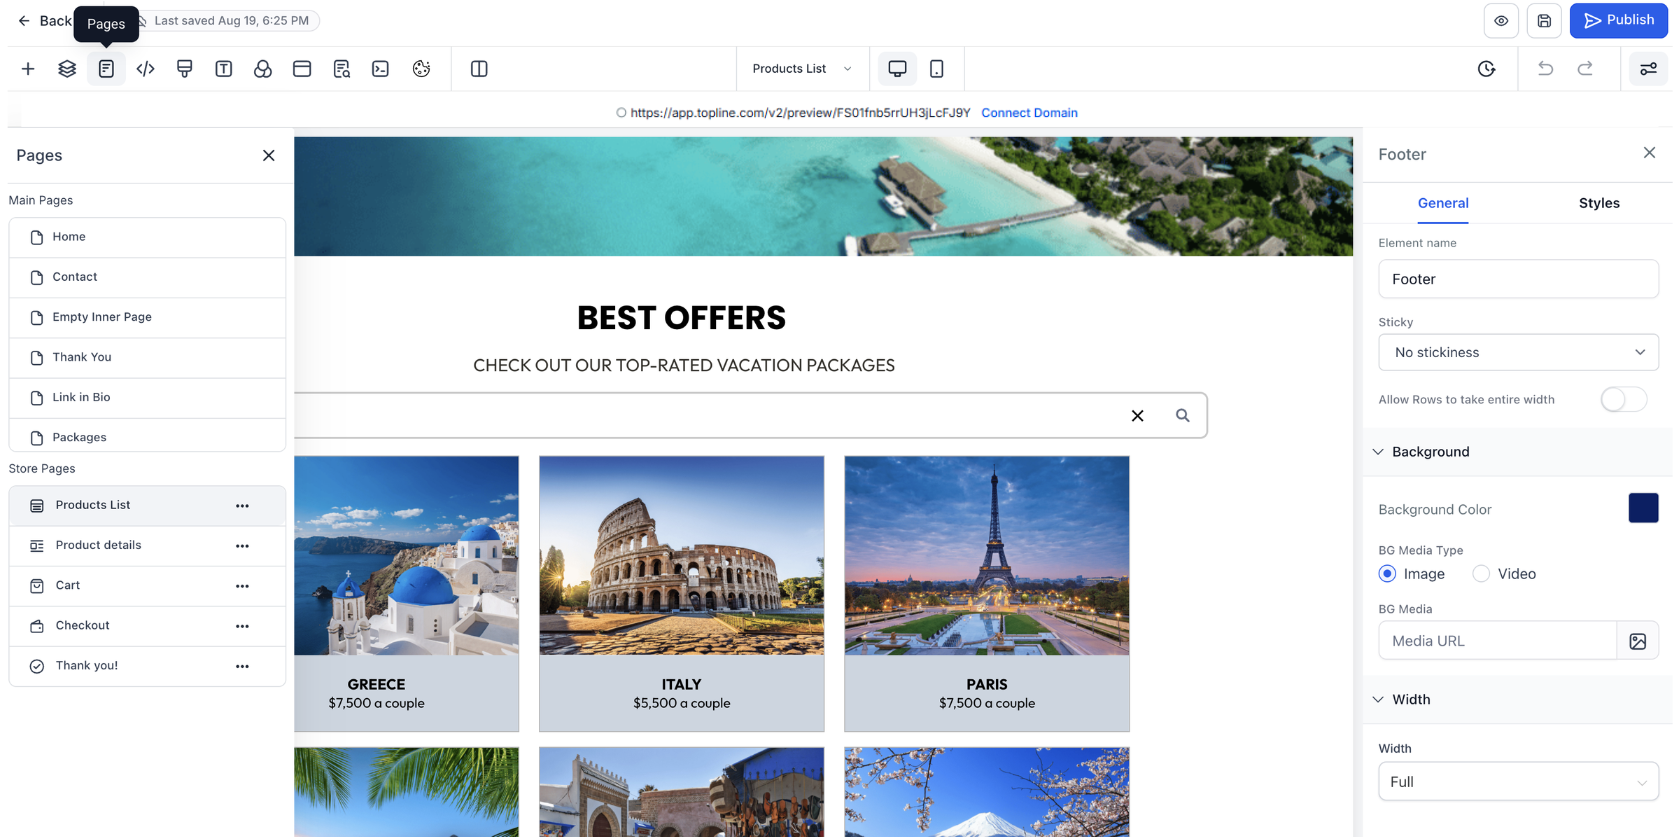The image size is (1679, 837).
Task: Click the BG Media image picker icon
Action: point(1637,641)
